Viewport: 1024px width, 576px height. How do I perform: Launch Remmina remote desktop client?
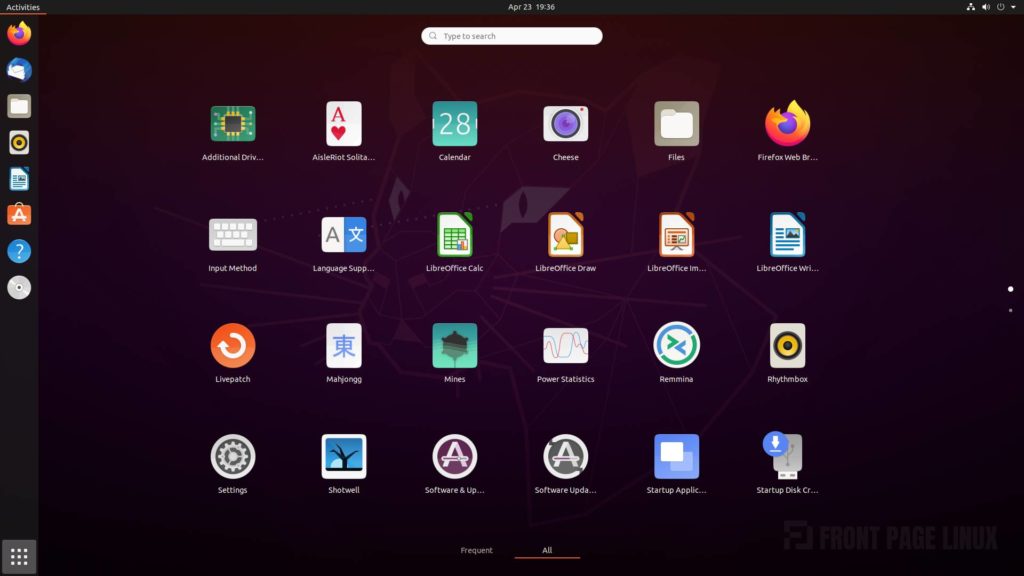(x=677, y=345)
